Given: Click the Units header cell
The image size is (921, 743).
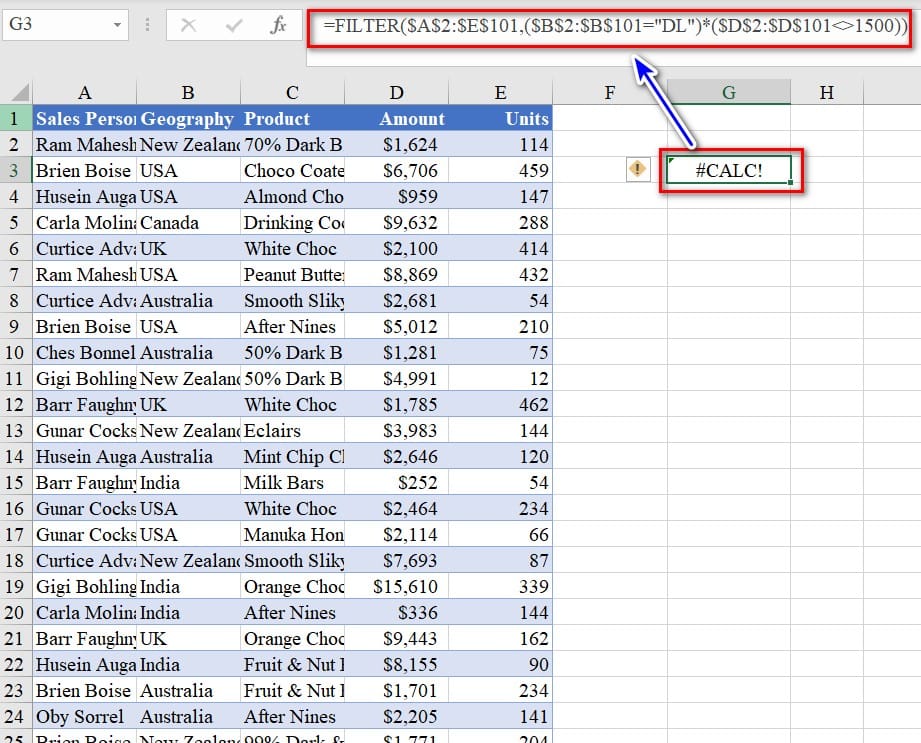Looking at the screenshot, I should [501, 118].
